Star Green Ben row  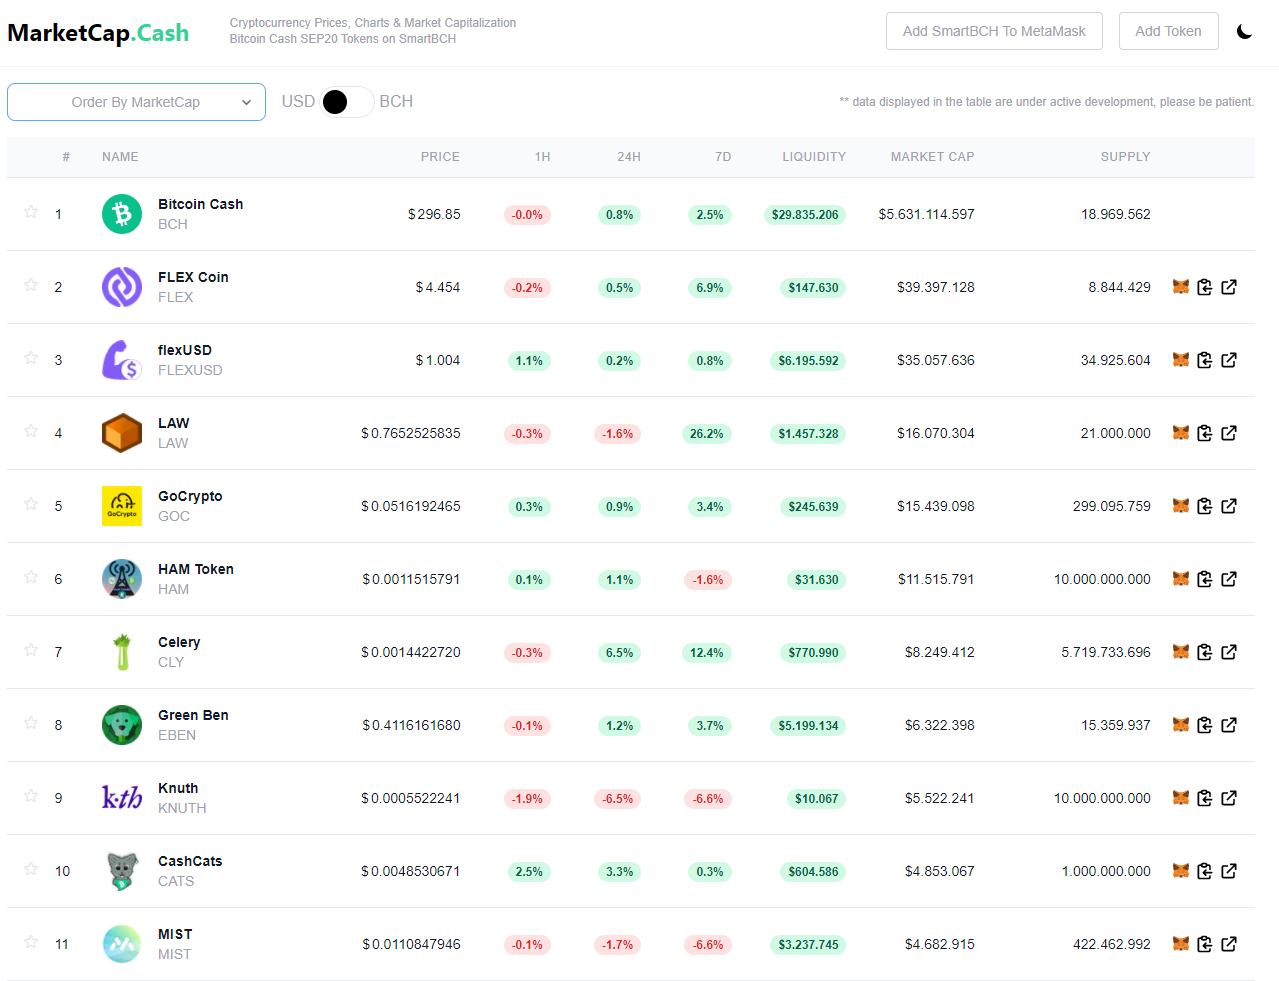(x=31, y=723)
